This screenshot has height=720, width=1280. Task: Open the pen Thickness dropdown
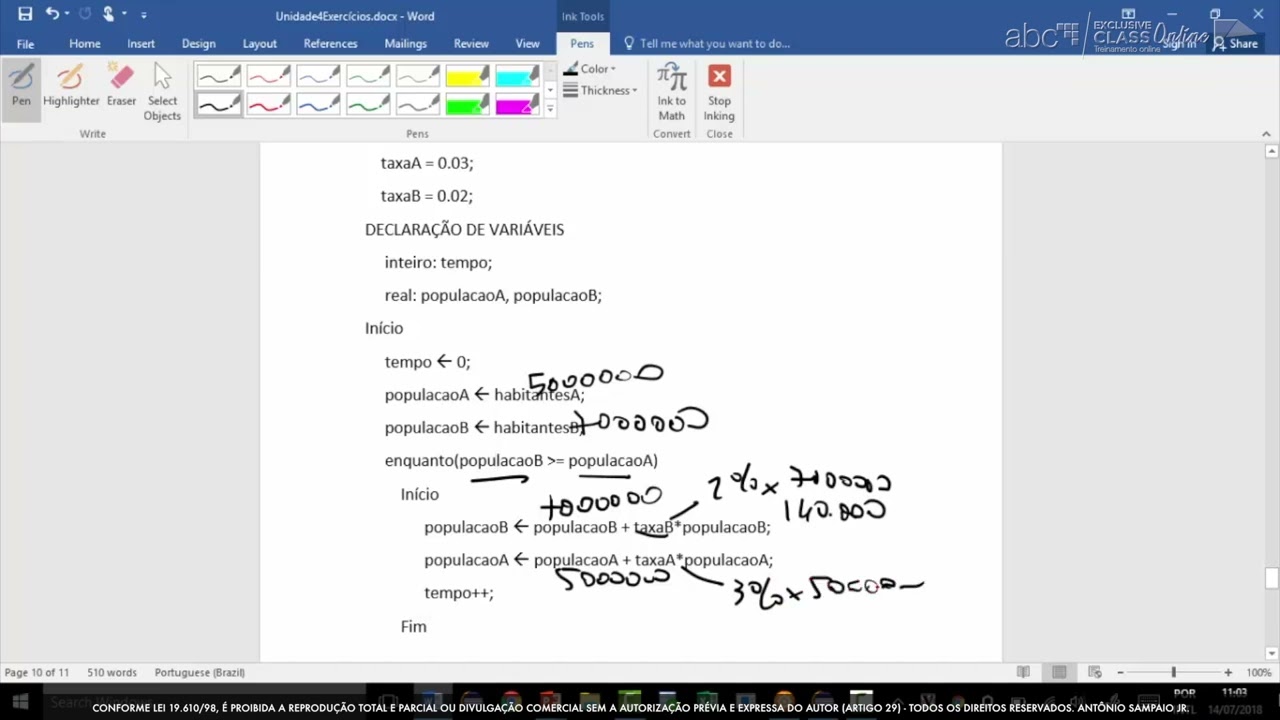(x=600, y=90)
